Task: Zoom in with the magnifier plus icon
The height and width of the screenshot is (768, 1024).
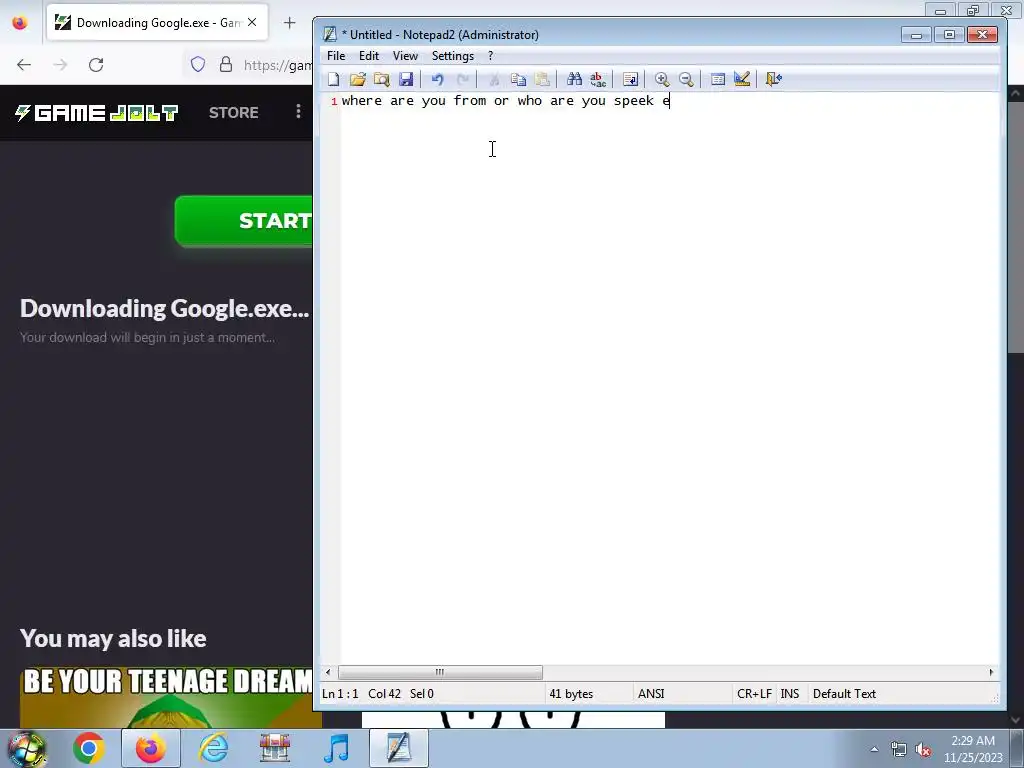Action: click(662, 79)
